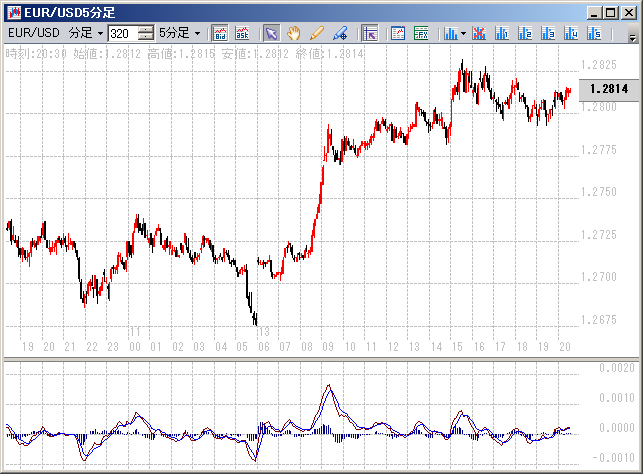This screenshot has height=474, width=643.
Task: Open the 5分足 timeframe dropdown
Action: pos(180,33)
